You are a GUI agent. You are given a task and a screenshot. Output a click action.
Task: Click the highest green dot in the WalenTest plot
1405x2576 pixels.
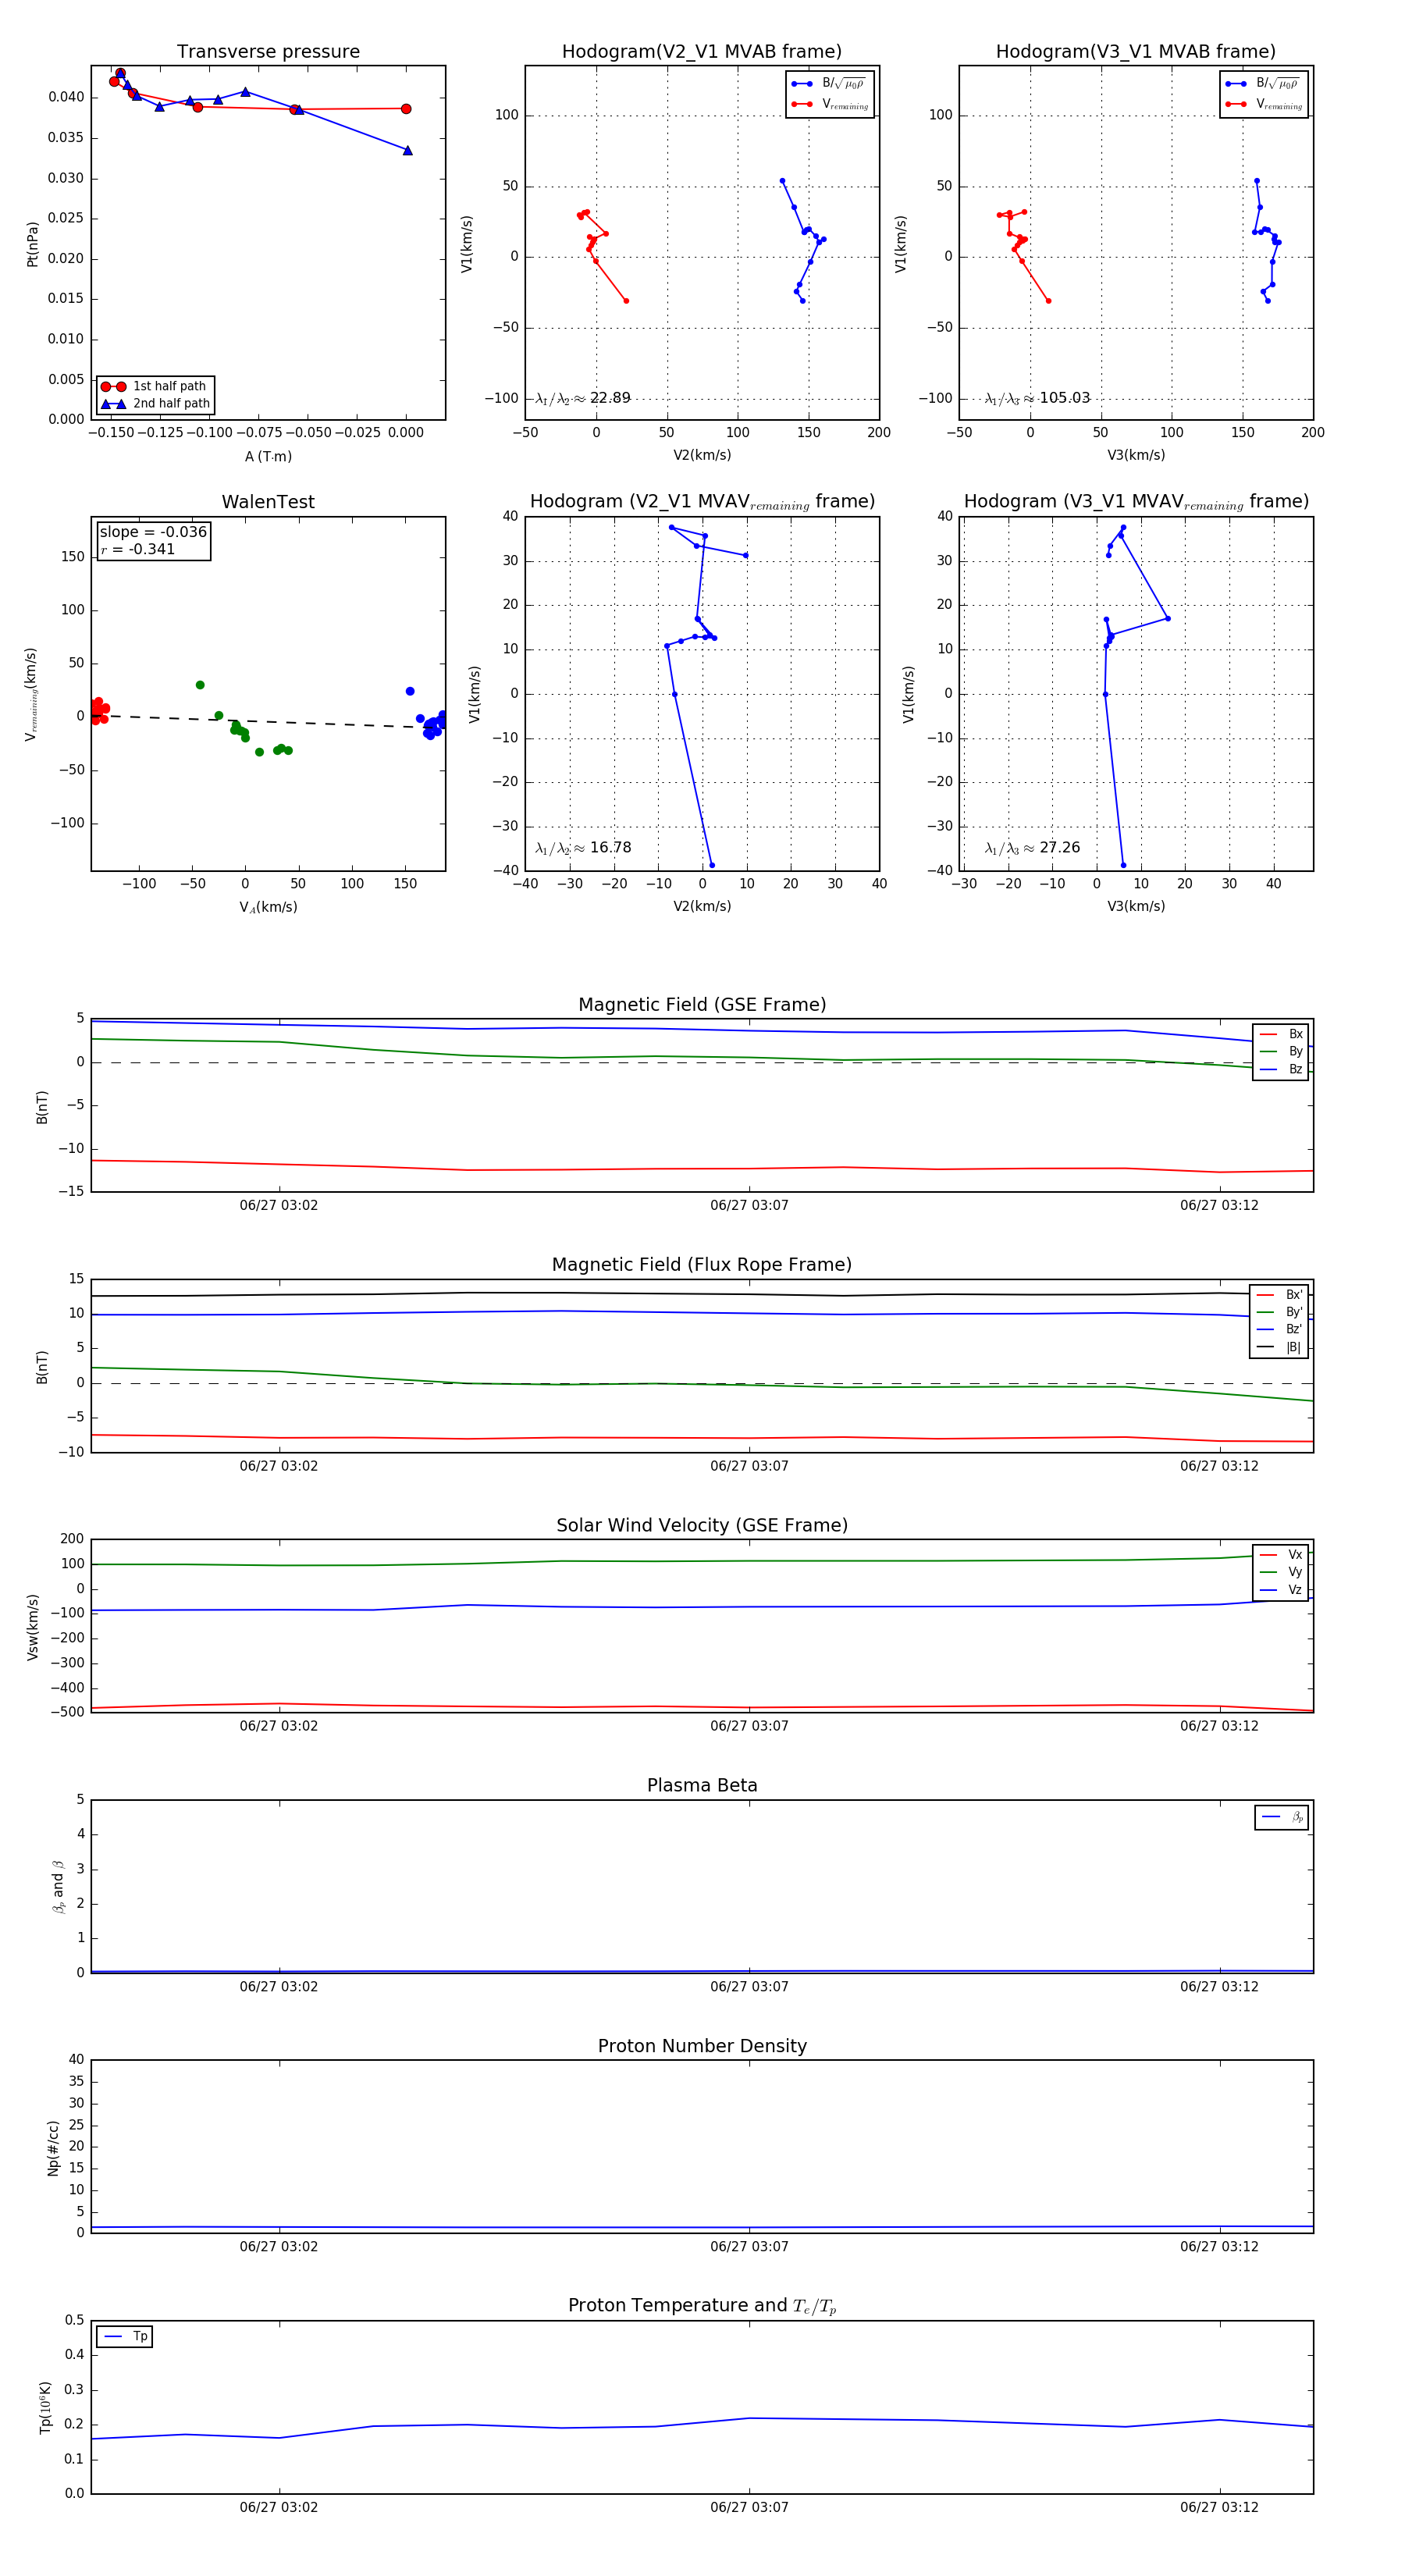(200, 685)
